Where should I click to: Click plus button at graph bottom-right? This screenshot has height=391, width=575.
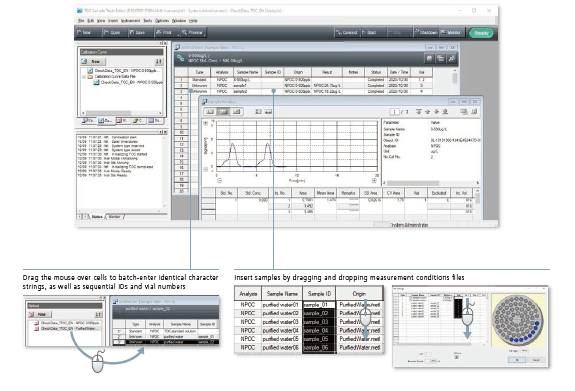point(374,180)
